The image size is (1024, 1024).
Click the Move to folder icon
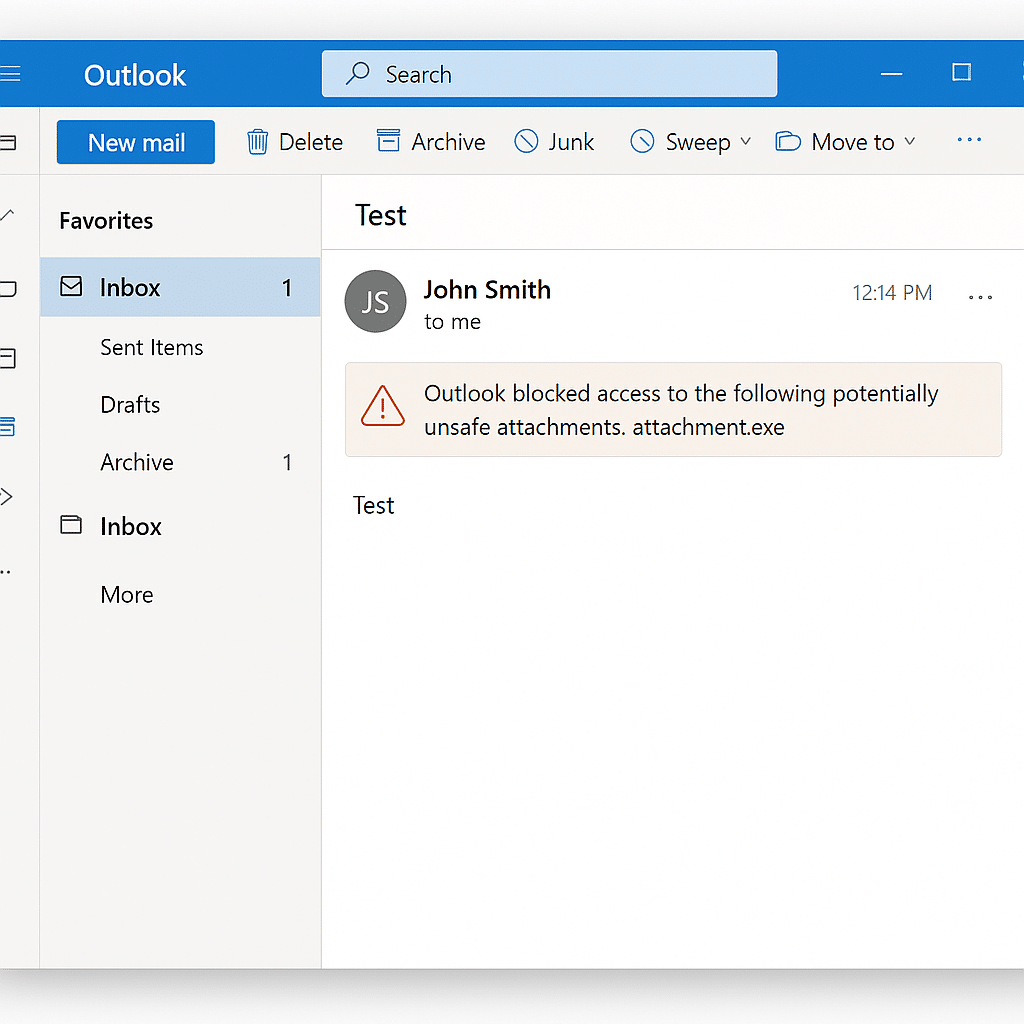point(788,141)
